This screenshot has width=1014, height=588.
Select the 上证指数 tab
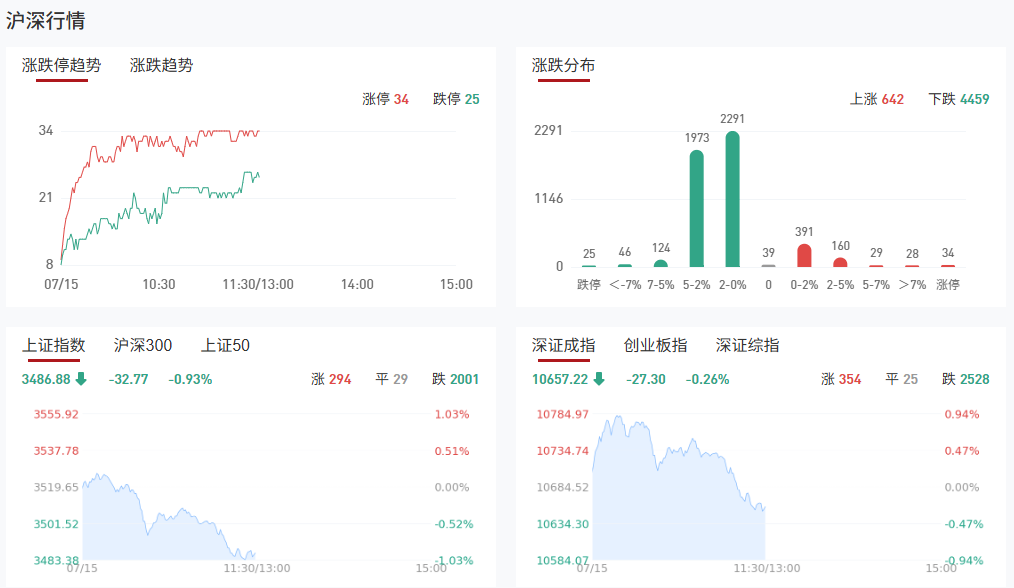click(54, 346)
